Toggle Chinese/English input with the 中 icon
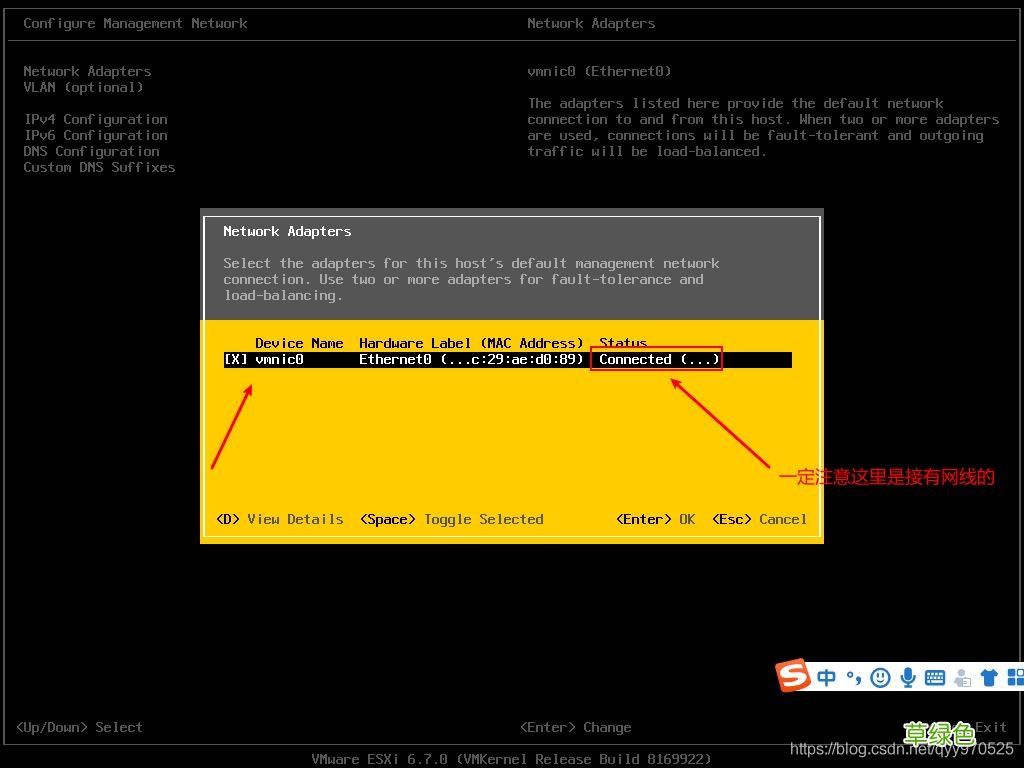 point(827,677)
